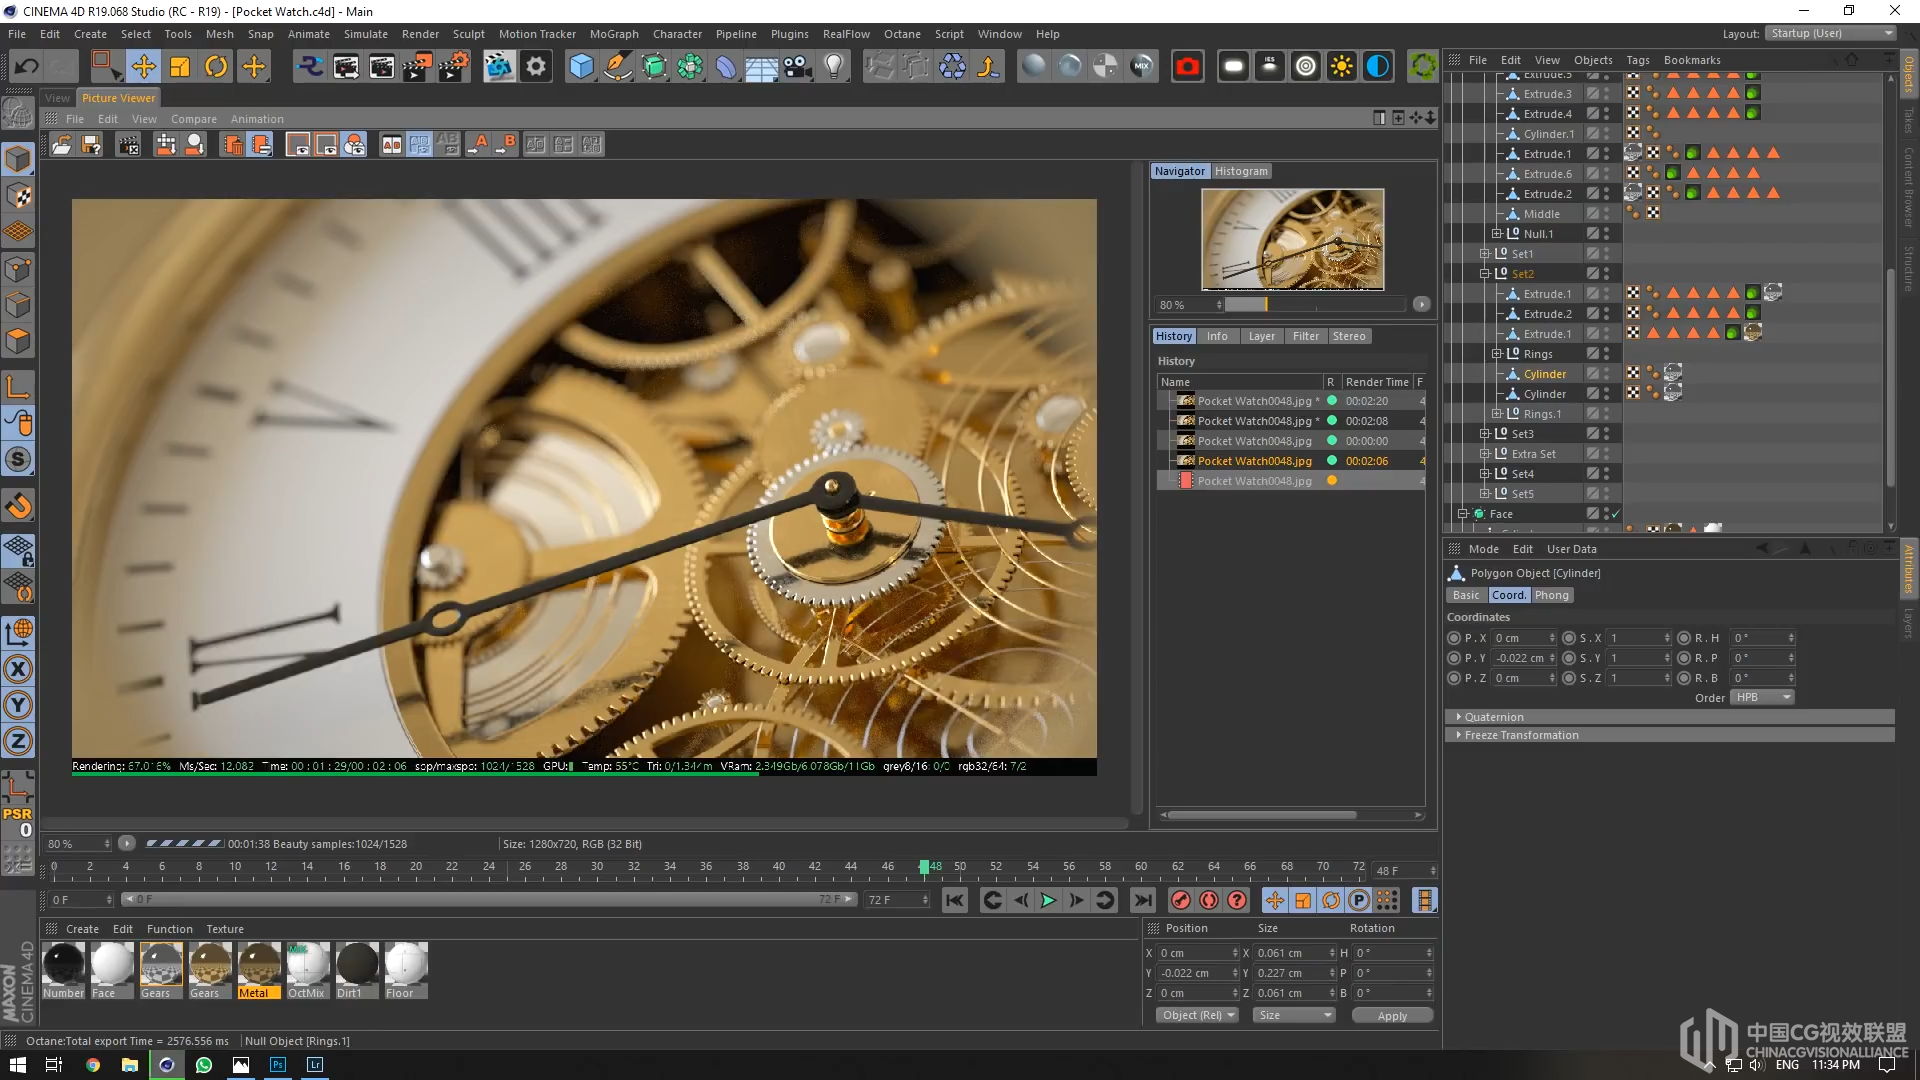Screen dimensions: 1920x1080
Task: Expand the Quaternion section
Action: (1670, 717)
